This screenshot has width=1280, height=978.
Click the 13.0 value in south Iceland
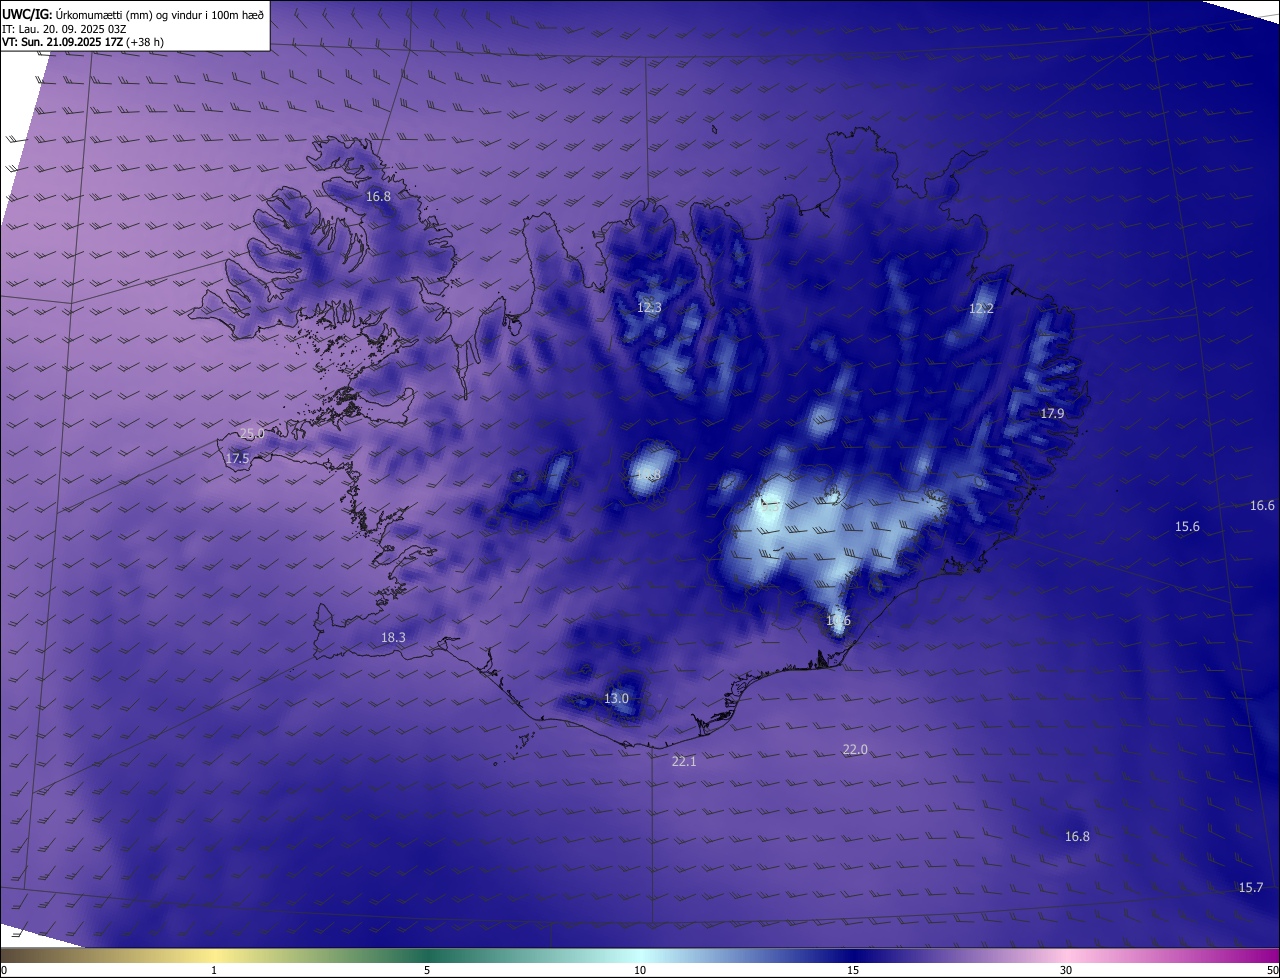(x=616, y=699)
